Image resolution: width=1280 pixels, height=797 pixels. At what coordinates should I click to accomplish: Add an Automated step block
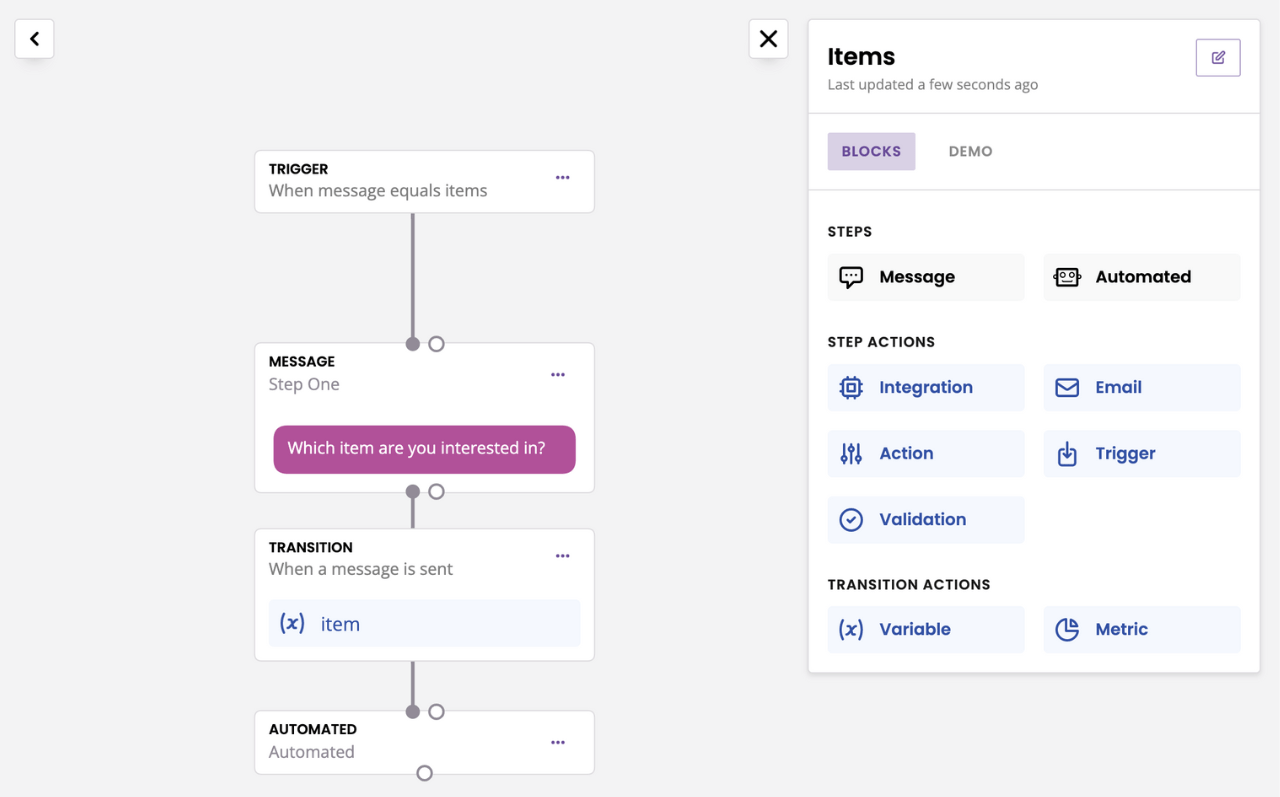click(x=1141, y=277)
